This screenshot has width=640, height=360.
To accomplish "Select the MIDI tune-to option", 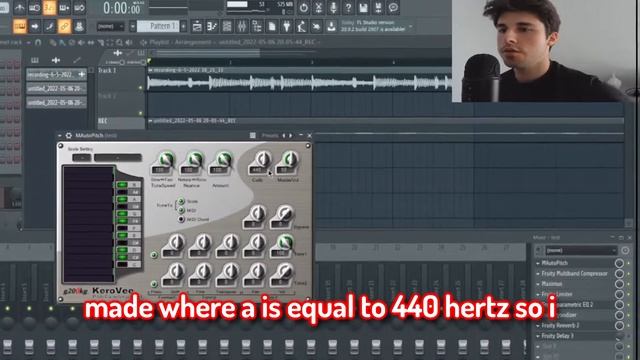I will point(181,210).
